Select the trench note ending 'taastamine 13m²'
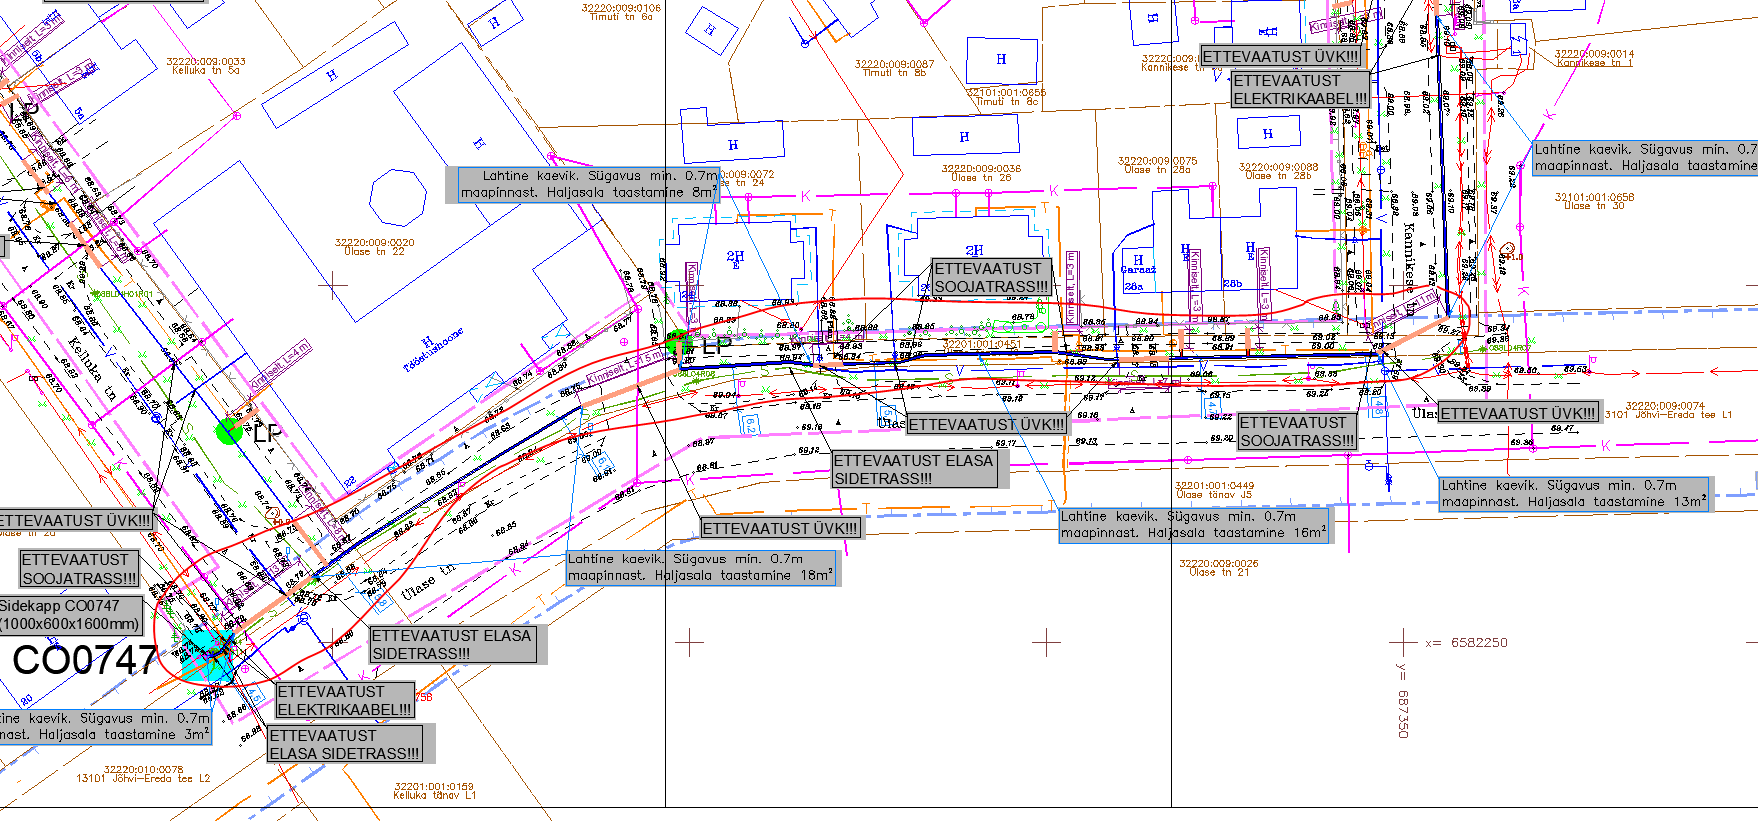This screenshot has width=1758, height=821. (x=1574, y=494)
